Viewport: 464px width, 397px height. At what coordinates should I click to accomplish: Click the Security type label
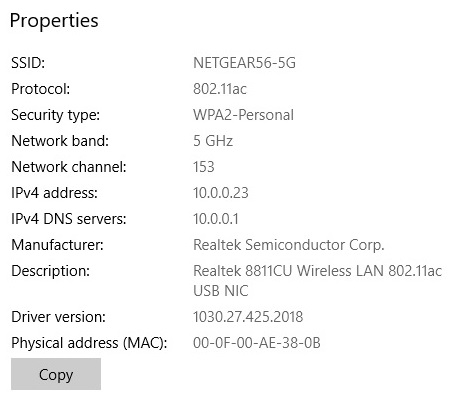pos(56,115)
